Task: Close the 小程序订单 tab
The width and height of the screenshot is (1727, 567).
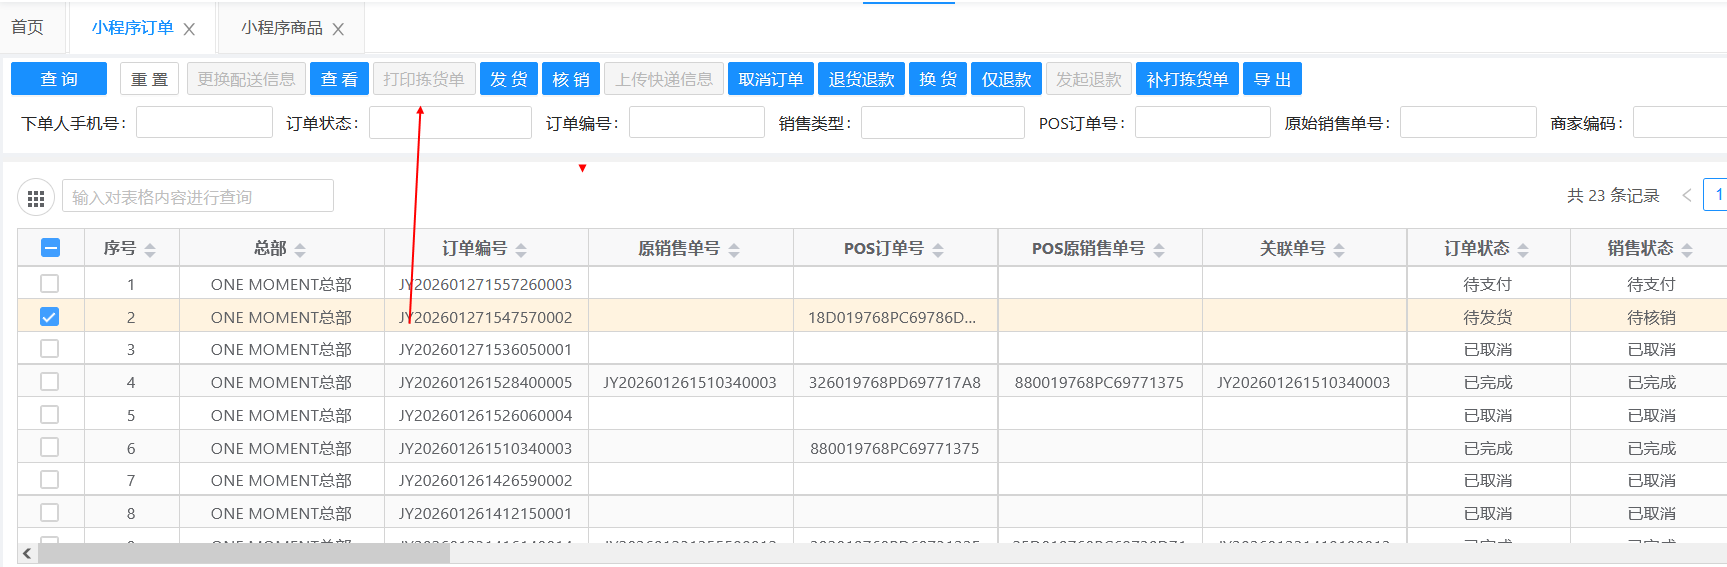Action: point(189,29)
